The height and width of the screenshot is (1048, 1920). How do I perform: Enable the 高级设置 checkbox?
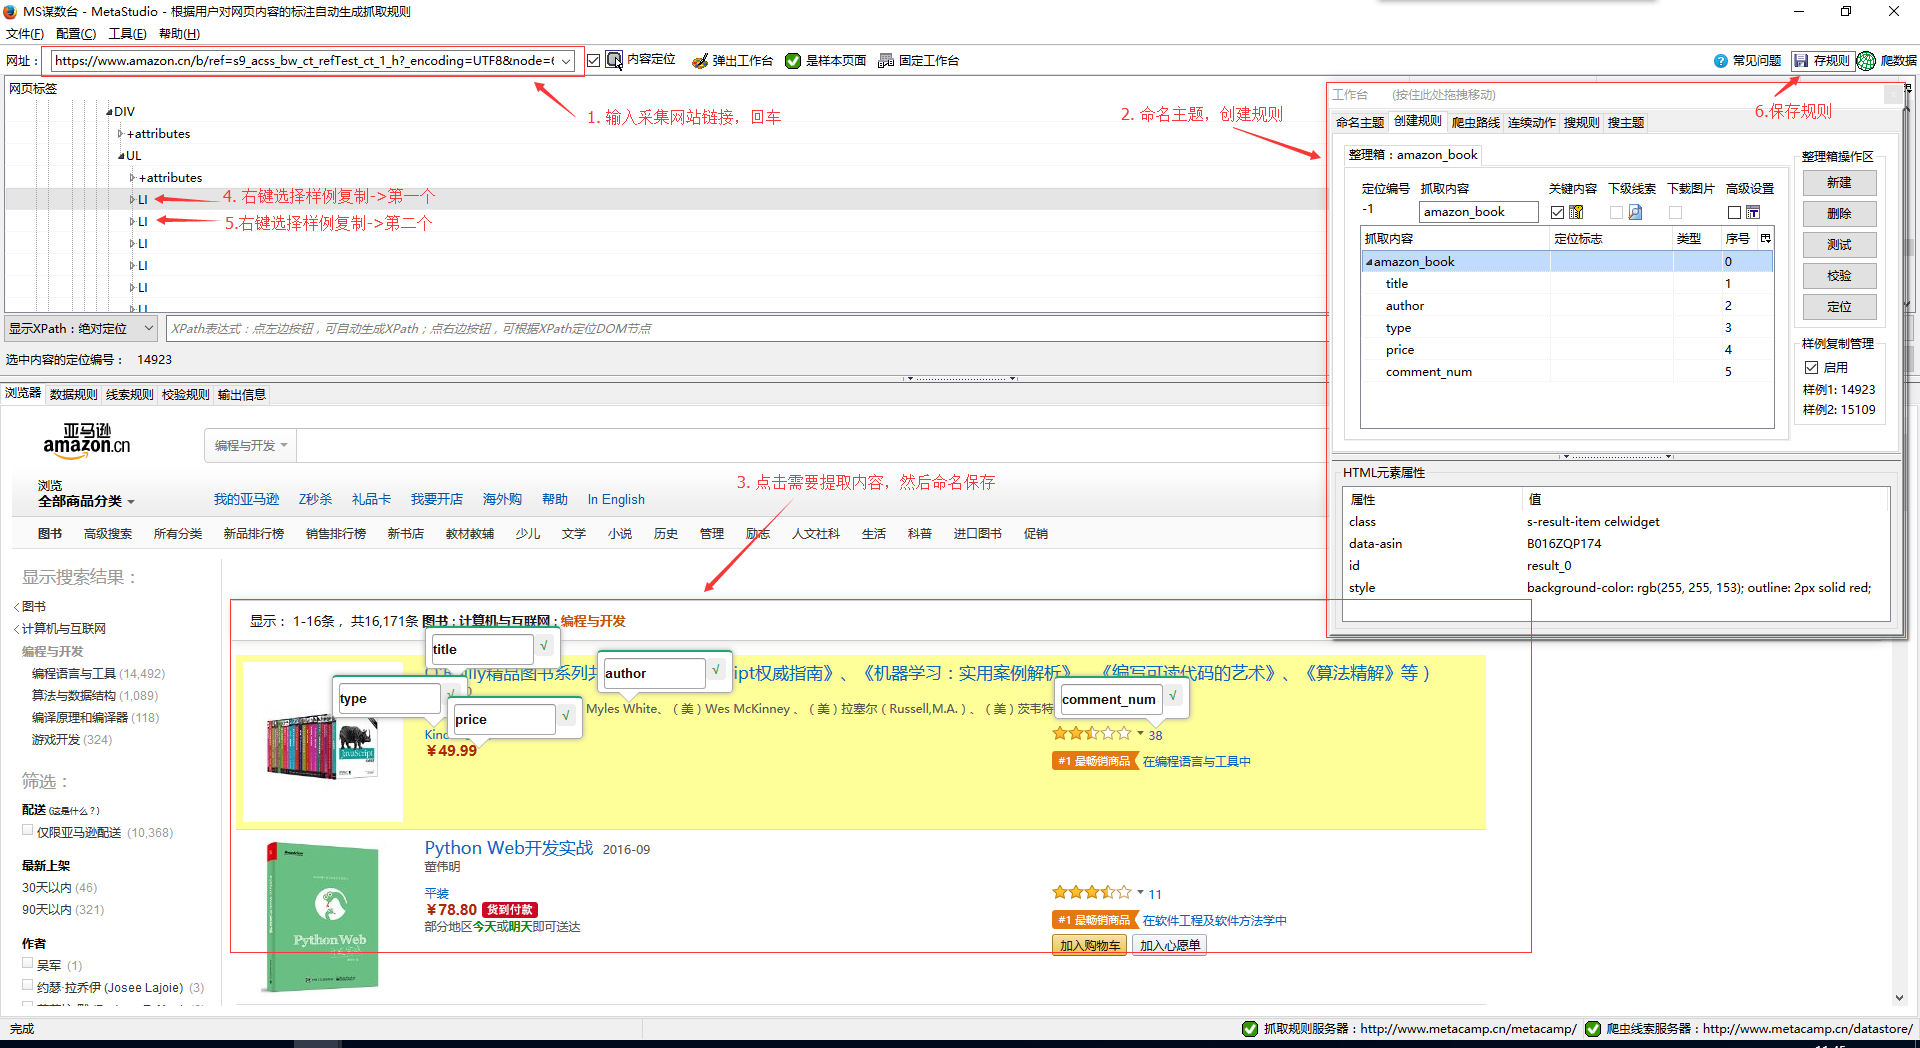click(x=1734, y=212)
